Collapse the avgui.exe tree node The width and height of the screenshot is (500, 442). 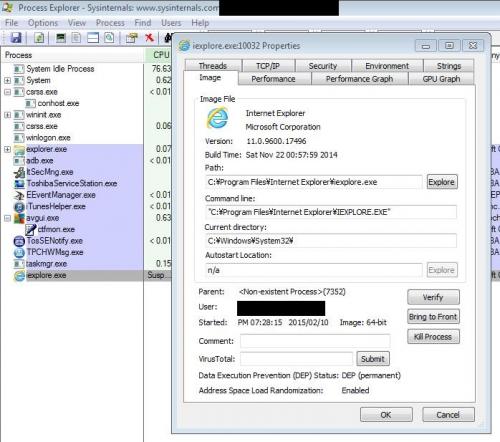point(7,218)
